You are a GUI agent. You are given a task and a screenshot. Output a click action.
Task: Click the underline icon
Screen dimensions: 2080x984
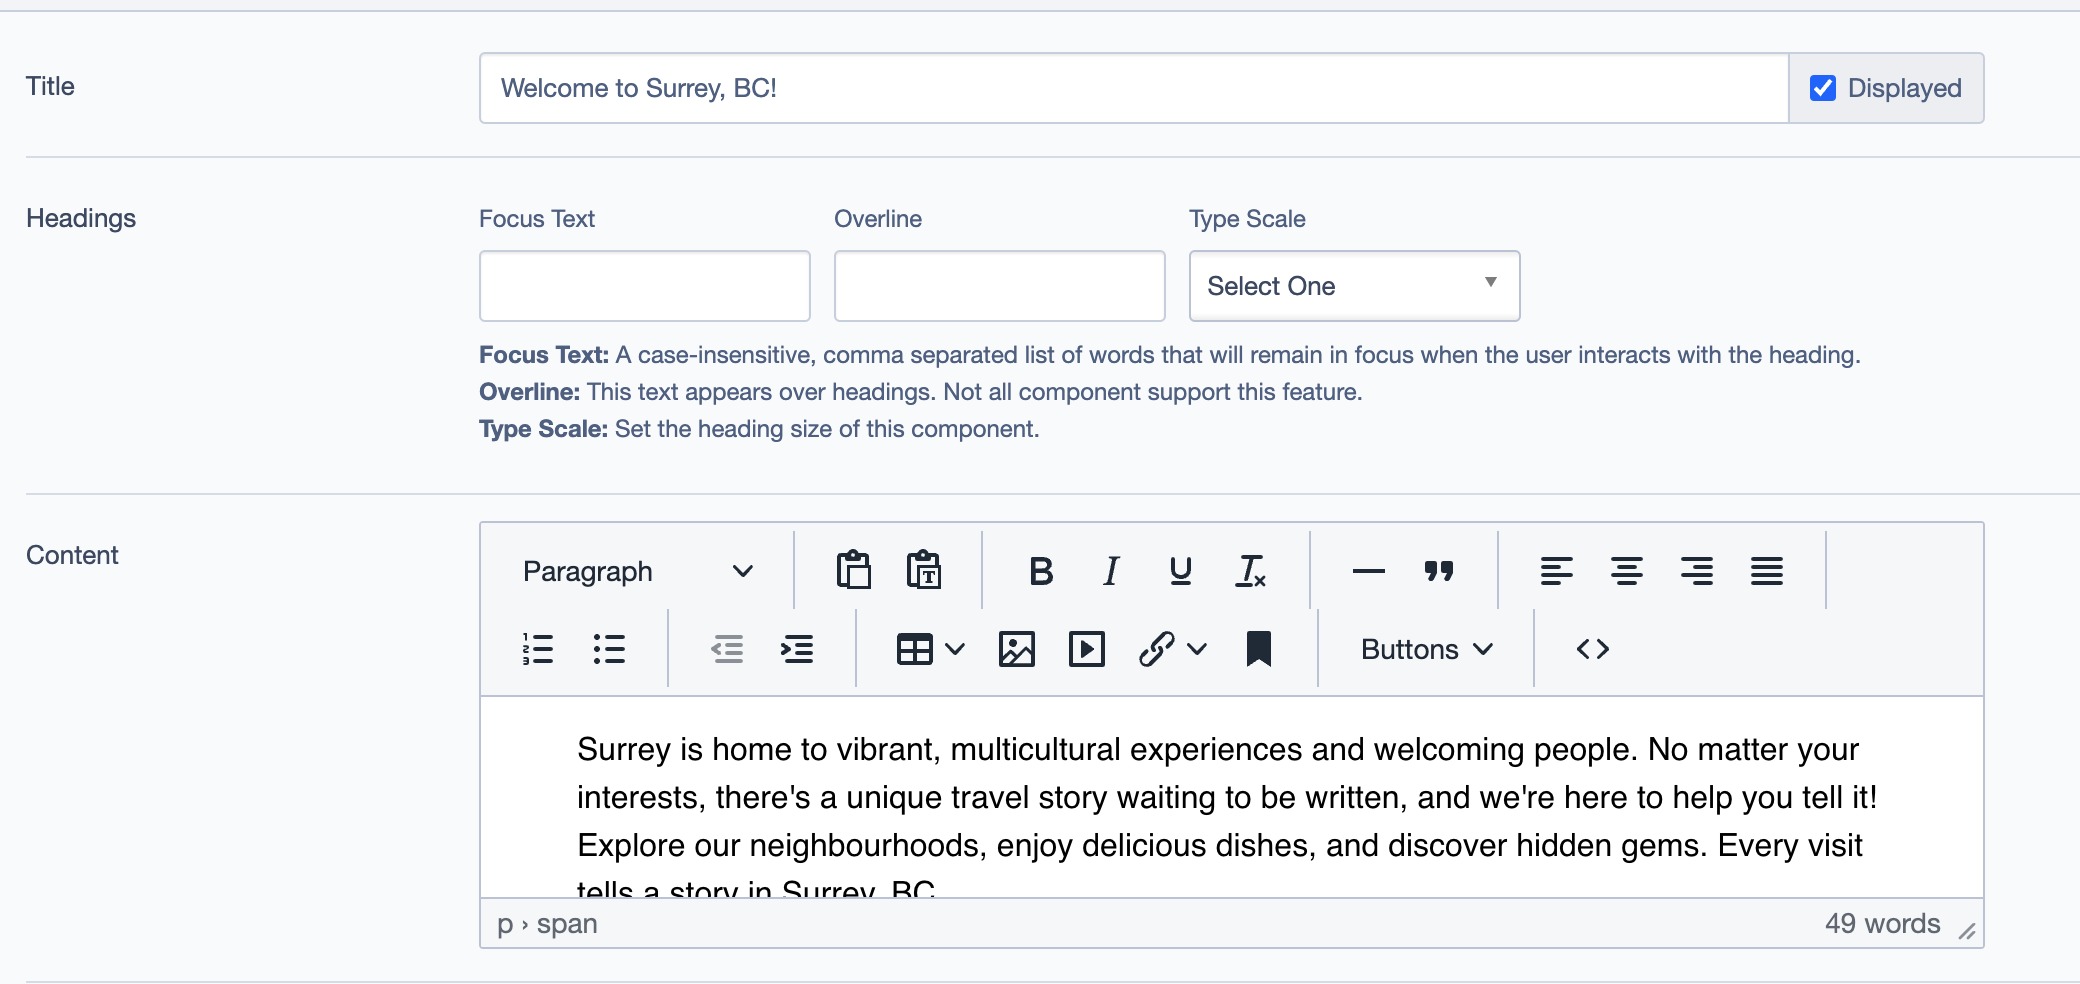[x=1180, y=571]
